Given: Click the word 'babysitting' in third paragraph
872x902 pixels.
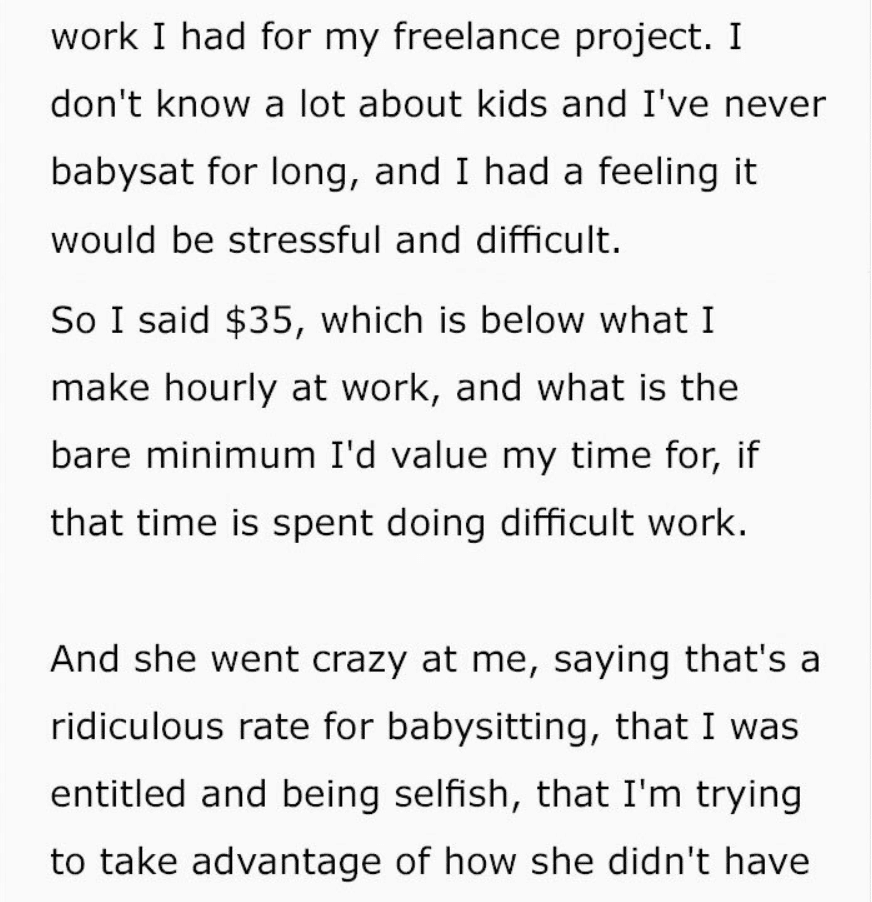Looking at the screenshot, I should coord(488,727).
